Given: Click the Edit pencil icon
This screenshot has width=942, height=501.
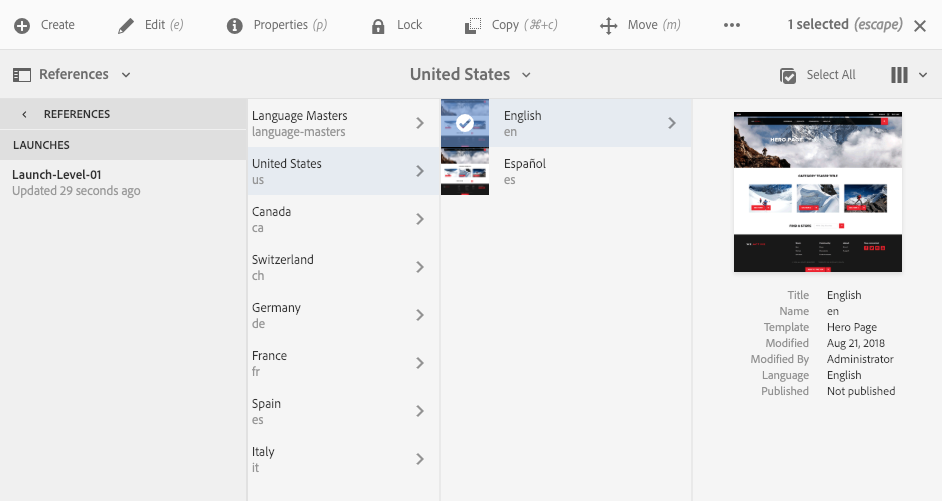Looking at the screenshot, I should 126,25.
